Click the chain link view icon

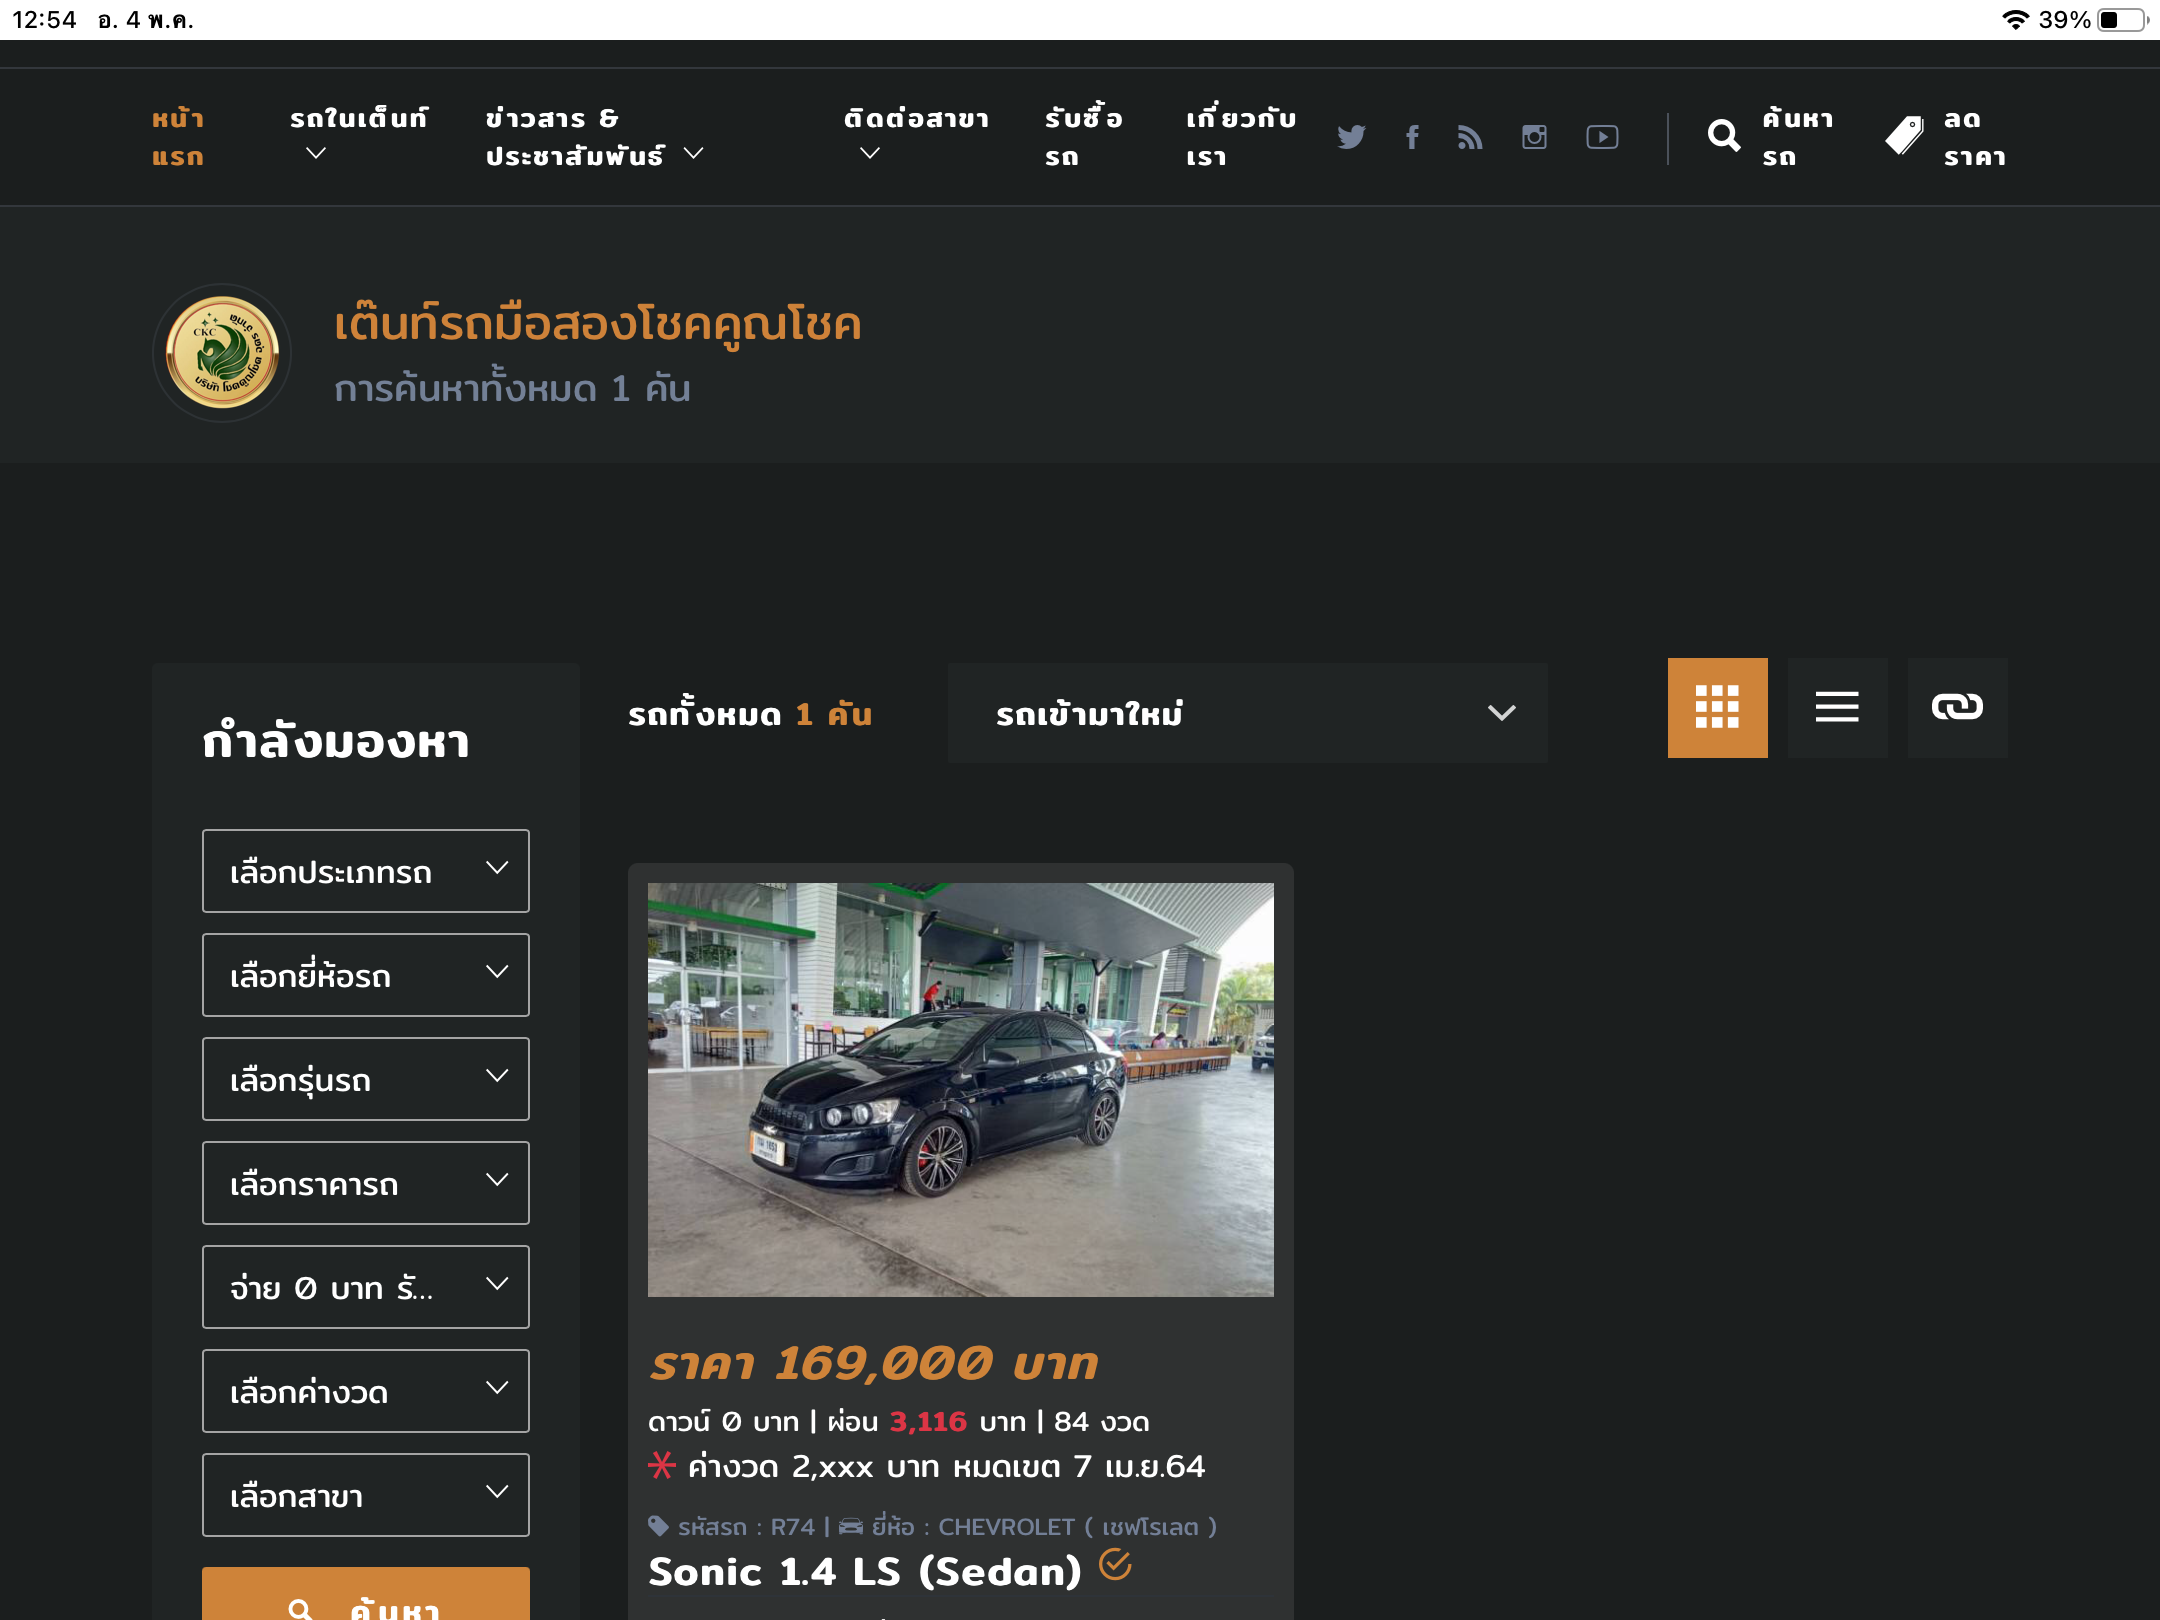(1957, 708)
